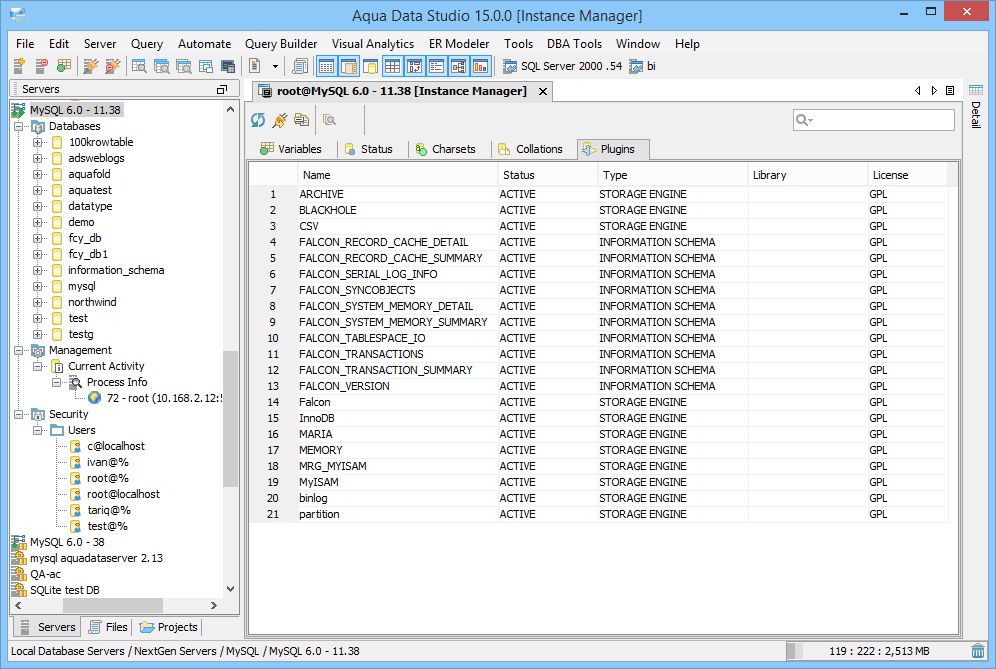The image size is (996, 669).
Task: Sort the table by the Type column header
Action: click(673, 175)
